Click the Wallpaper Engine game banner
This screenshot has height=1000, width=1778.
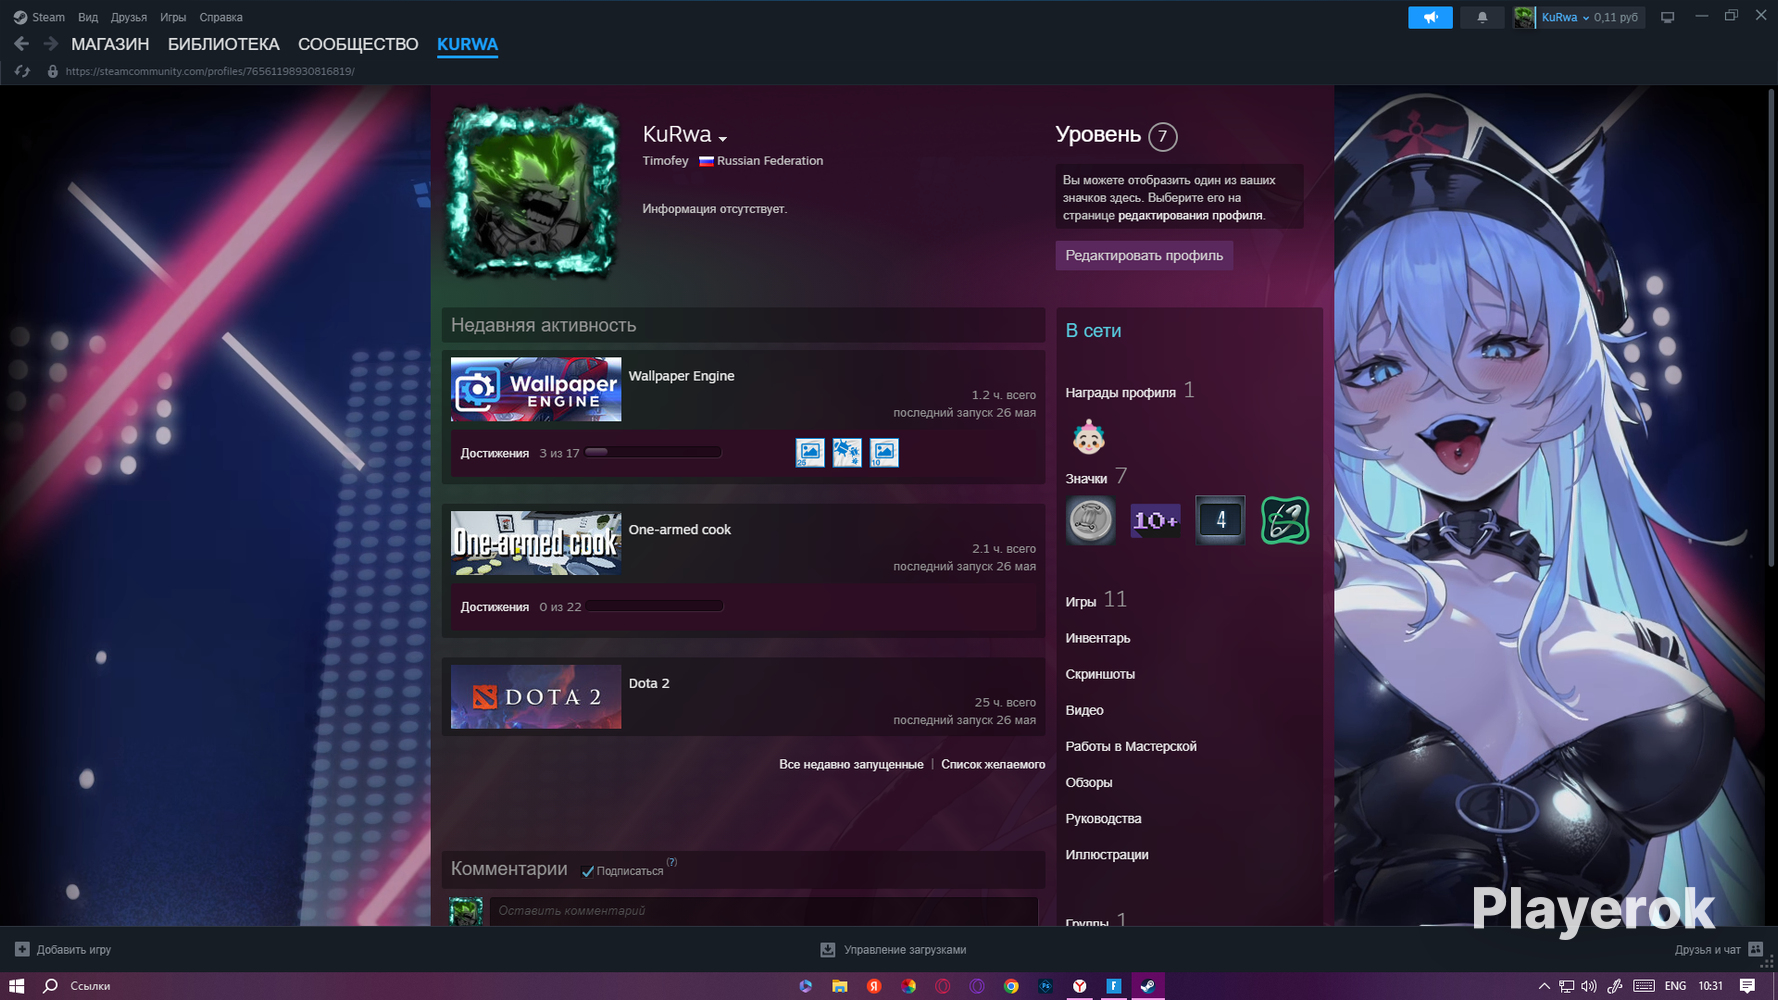click(x=536, y=389)
